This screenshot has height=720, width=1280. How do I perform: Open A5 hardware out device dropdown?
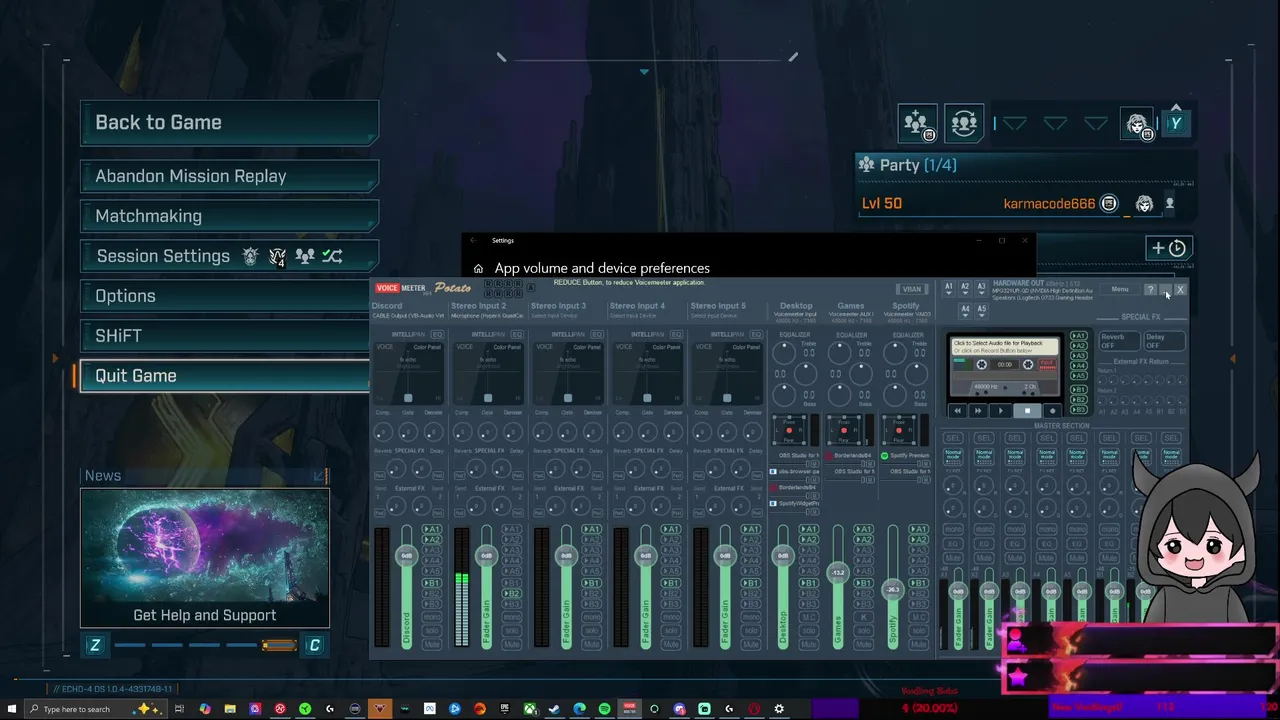point(981,309)
